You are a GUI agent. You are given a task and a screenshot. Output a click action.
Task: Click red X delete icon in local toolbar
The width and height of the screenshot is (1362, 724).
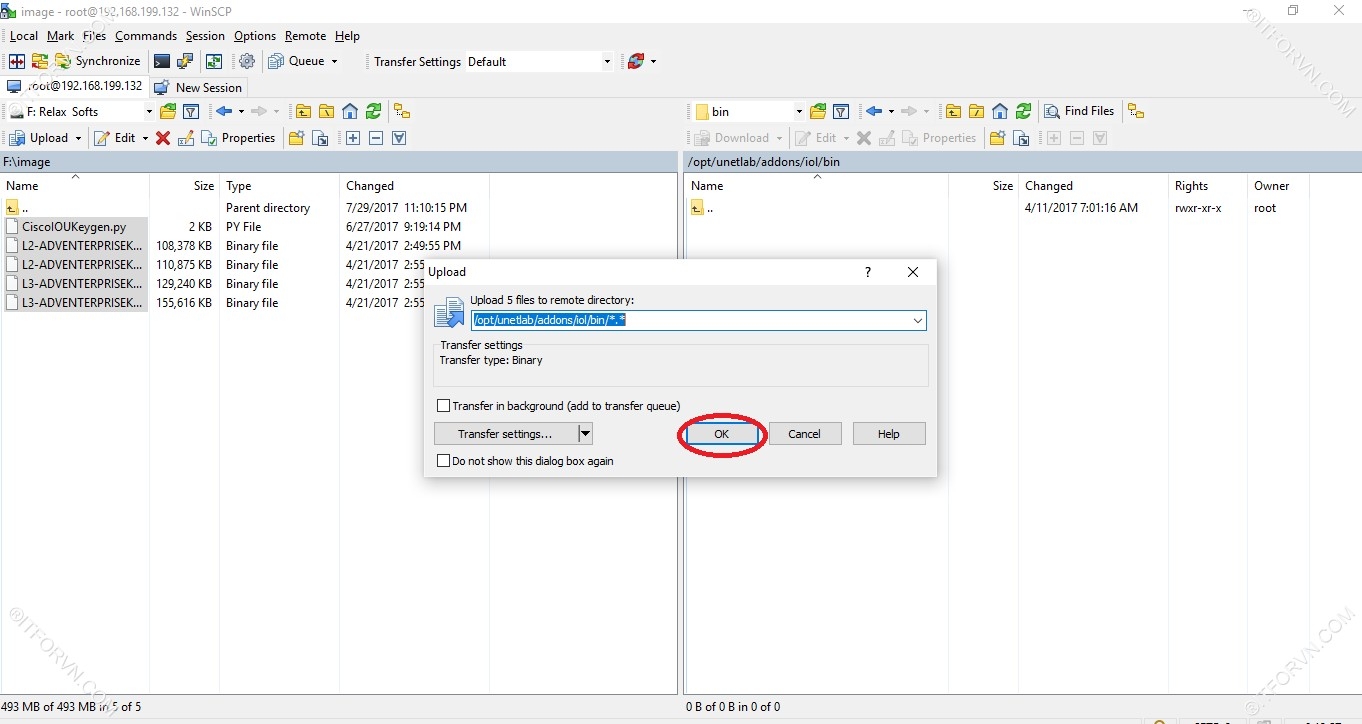tap(163, 138)
